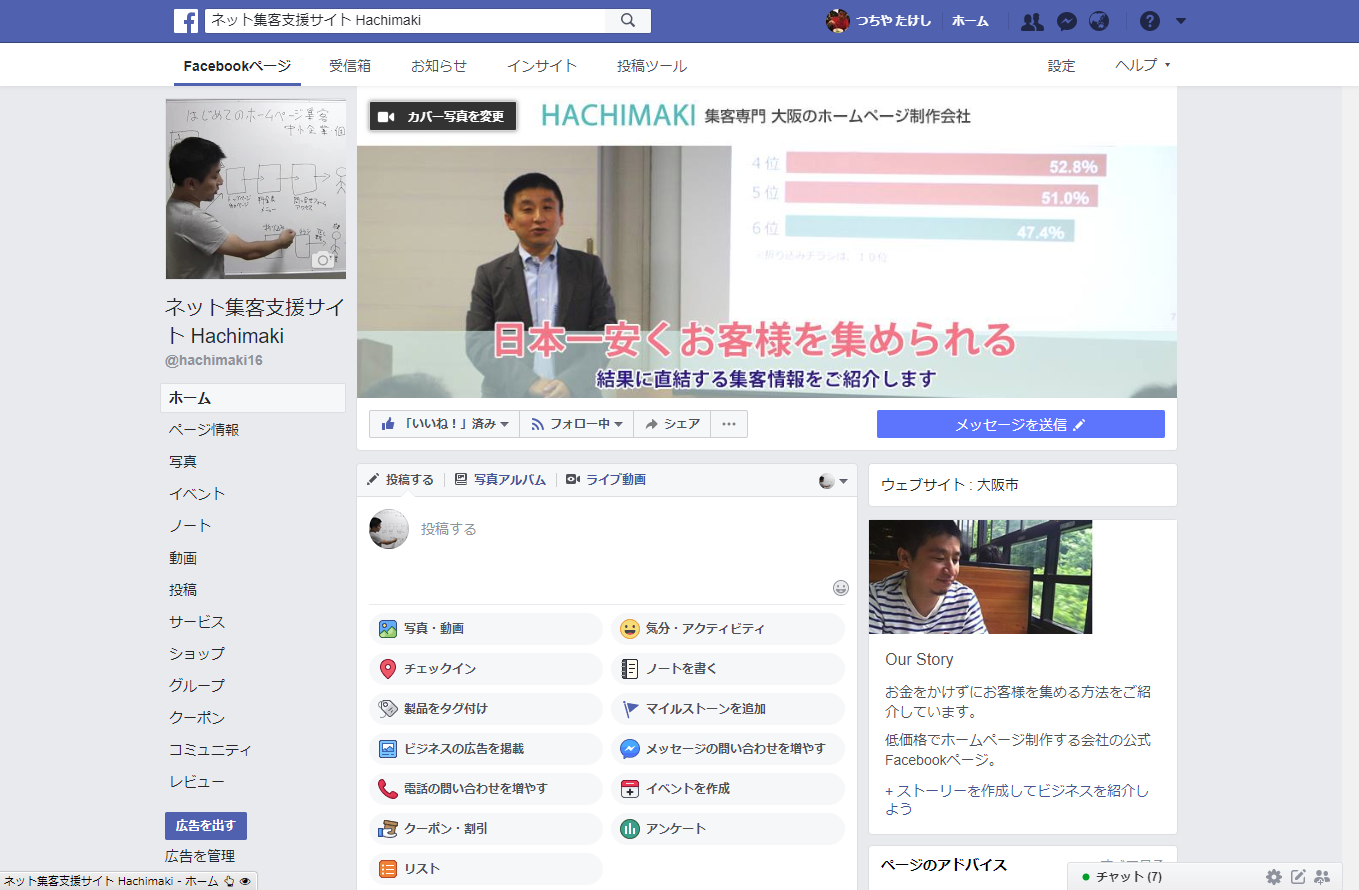Open the 「いいね！」済み dropdown
Image resolution: width=1359 pixels, height=890 pixels.
(444, 424)
